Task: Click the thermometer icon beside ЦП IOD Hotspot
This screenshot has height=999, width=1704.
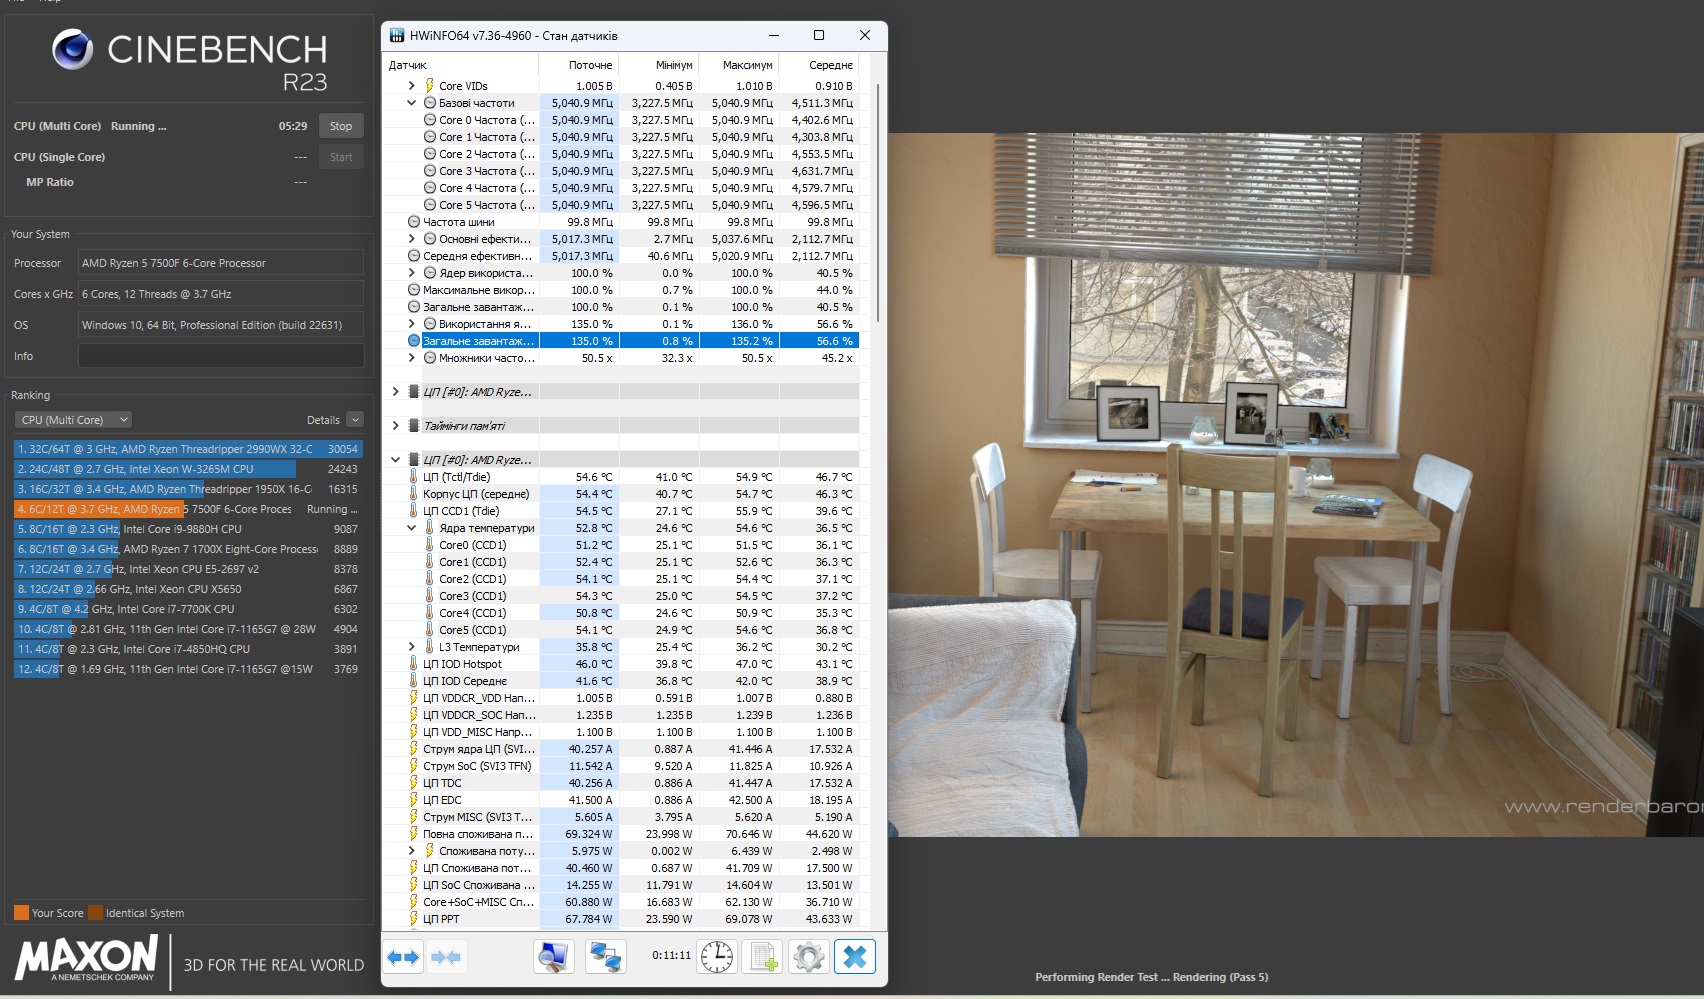Action: [x=414, y=664]
